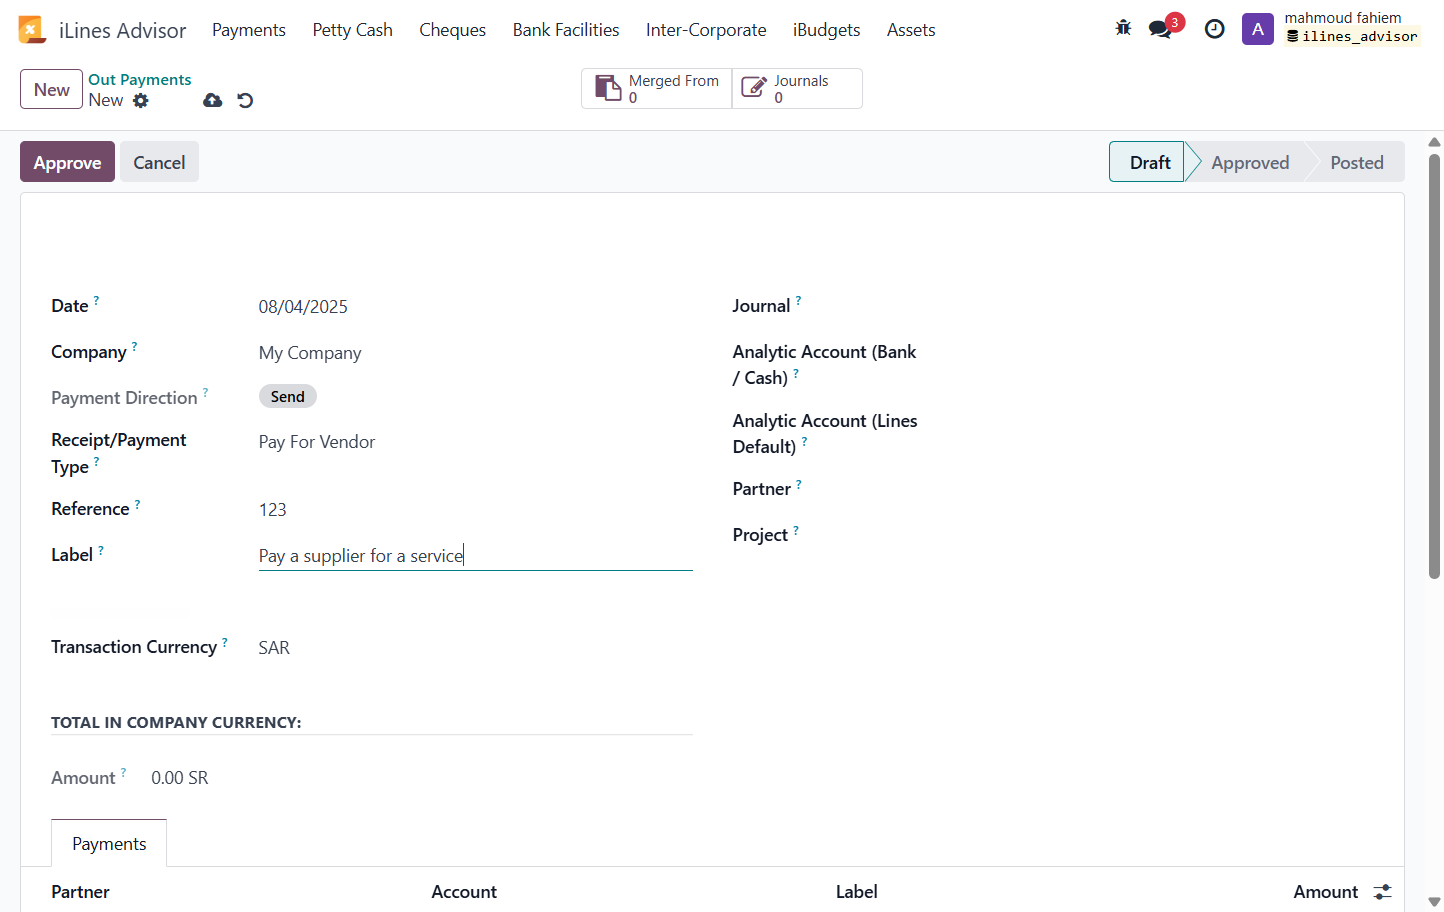The height and width of the screenshot is (912, 1444).
Task: Click the Approved status stage
Action: coord(1250,162)
